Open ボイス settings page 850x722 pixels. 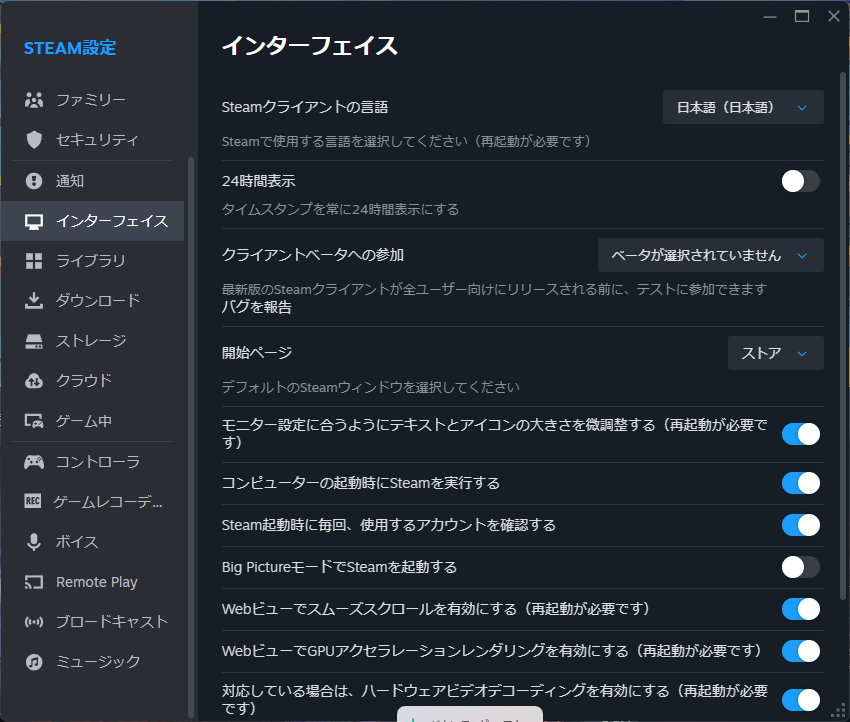[92, 542]
